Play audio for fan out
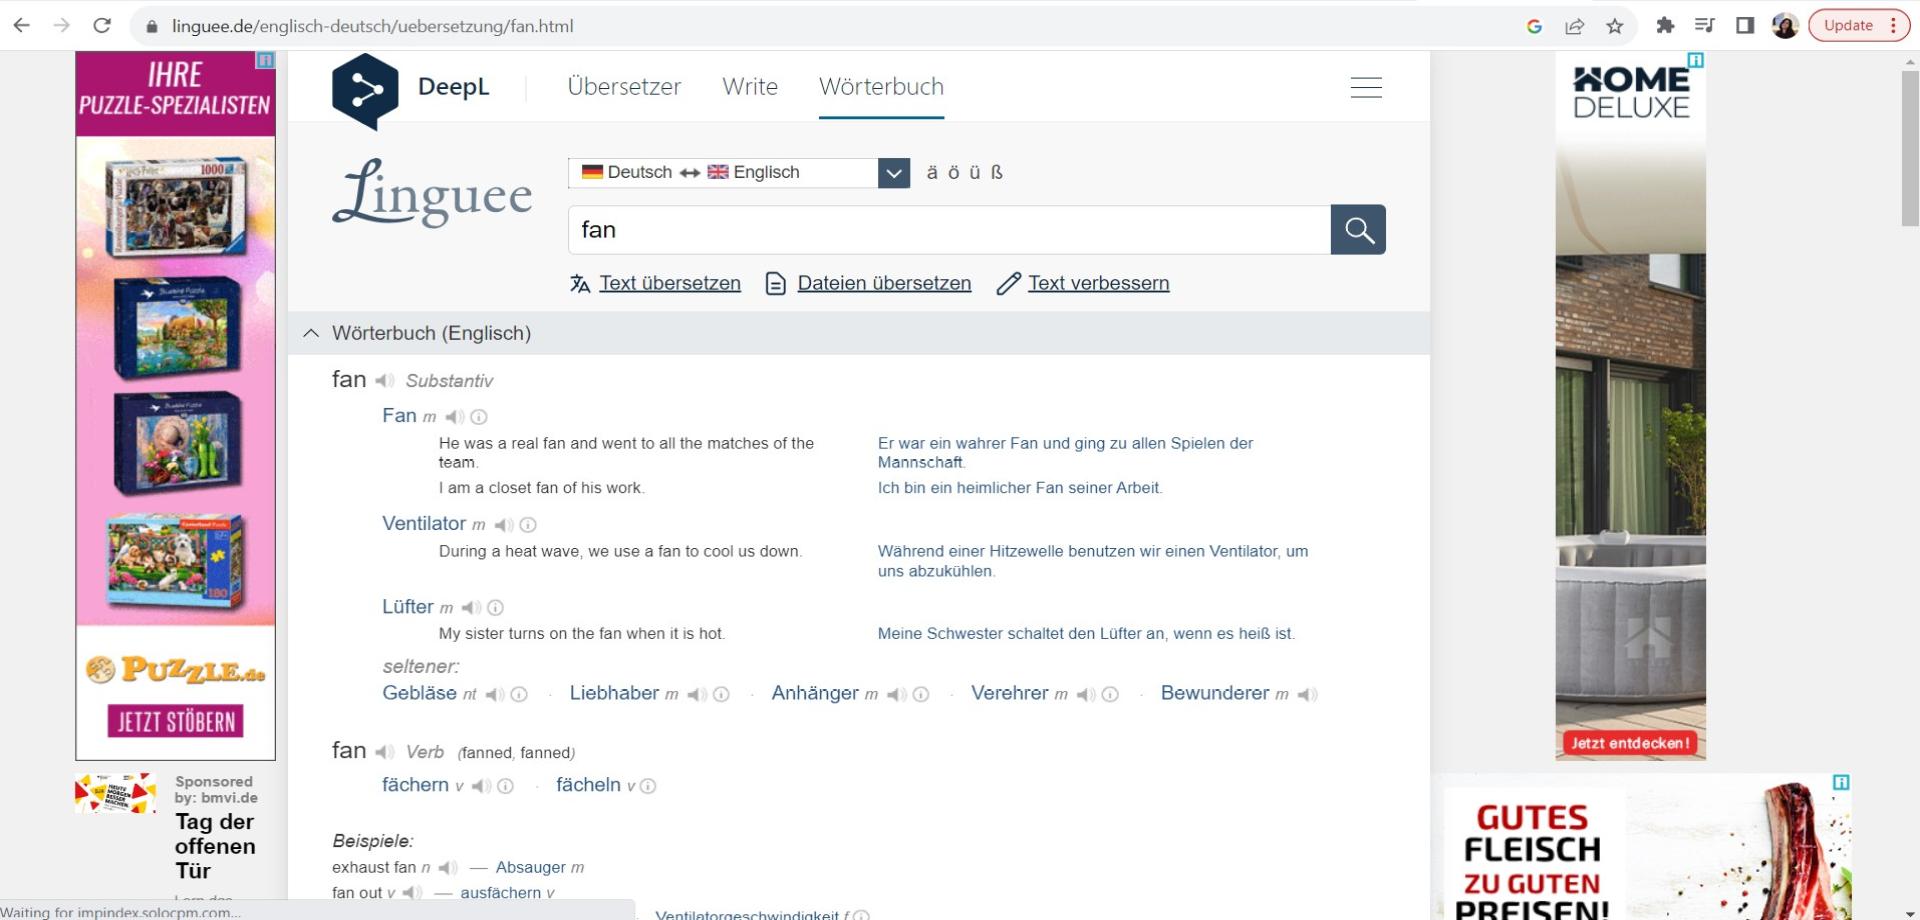The image size is (1920, 920). 412,893
